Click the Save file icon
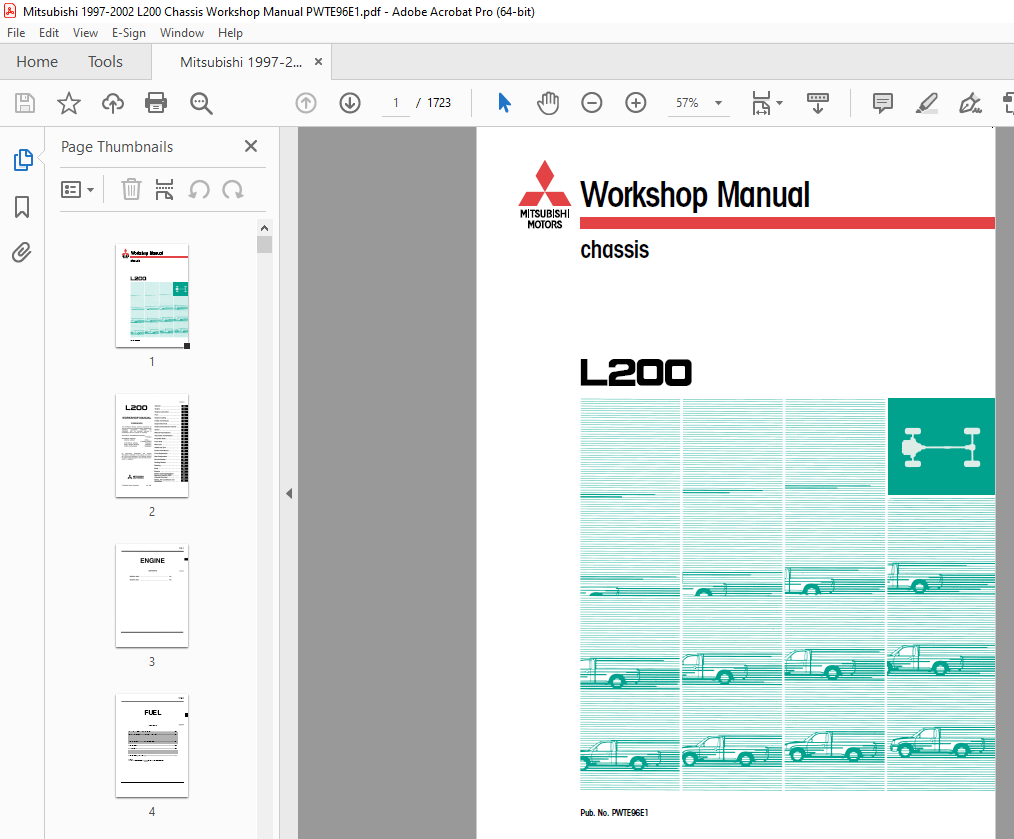Screen dimensions: 1014x839 tap(25, 103)
